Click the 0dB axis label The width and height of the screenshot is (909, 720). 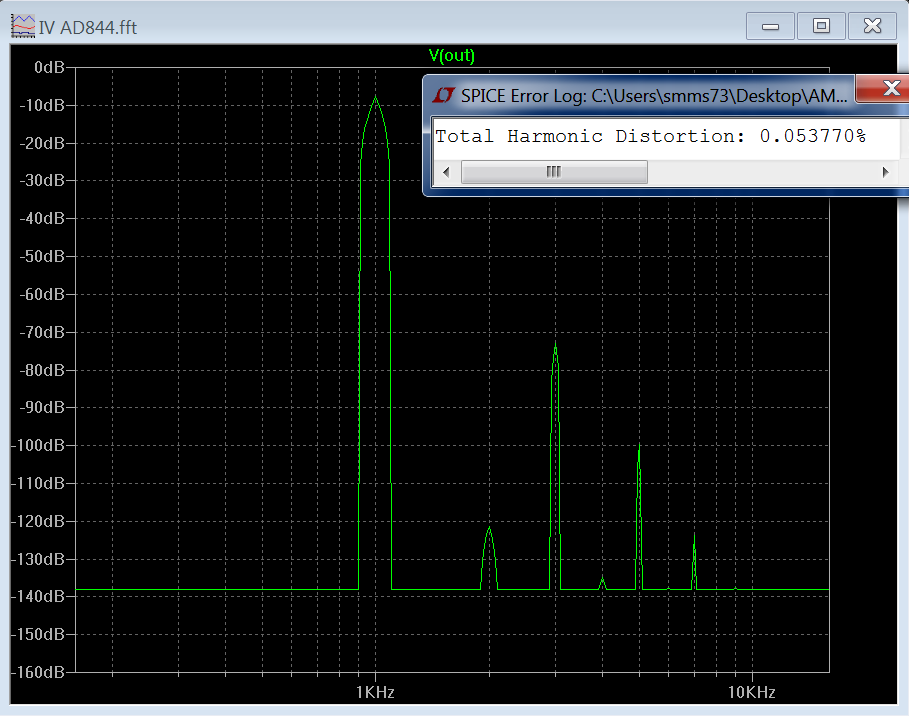(x=49, y=67)
